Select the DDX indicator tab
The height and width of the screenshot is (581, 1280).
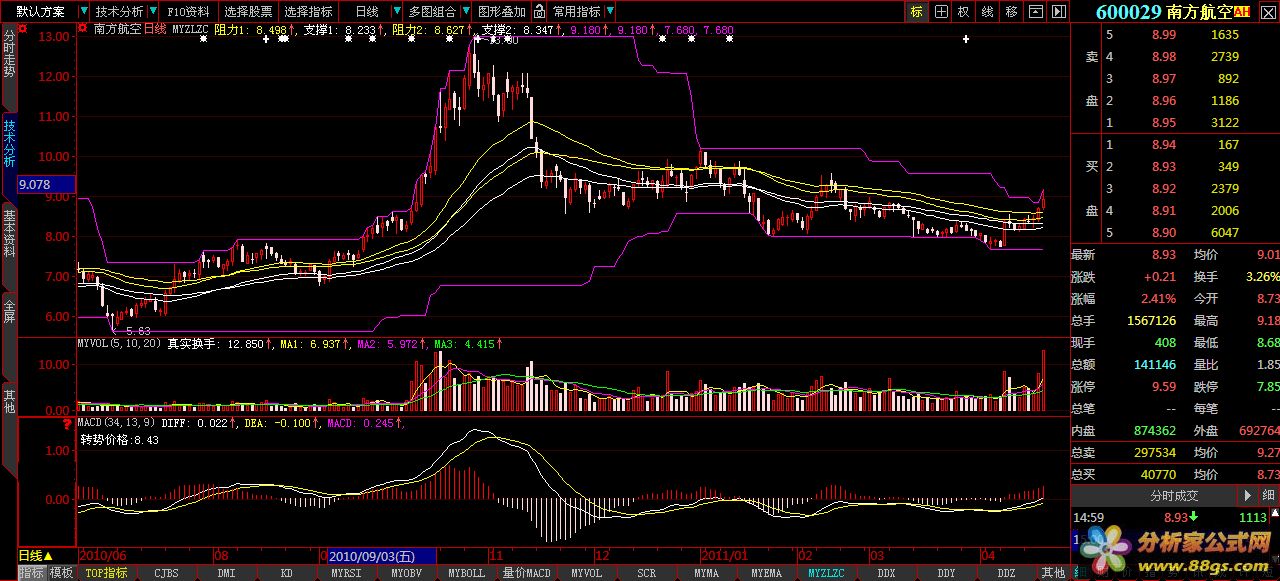(886, 573)
